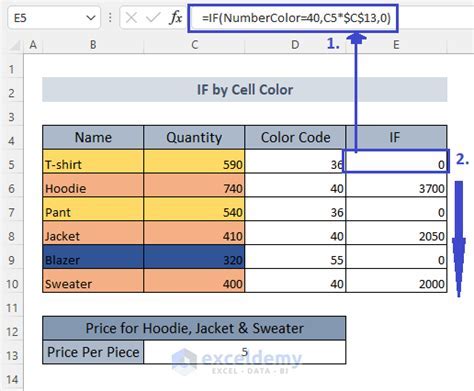
Task: Open formula bar options dots
Action: point(110,18)
